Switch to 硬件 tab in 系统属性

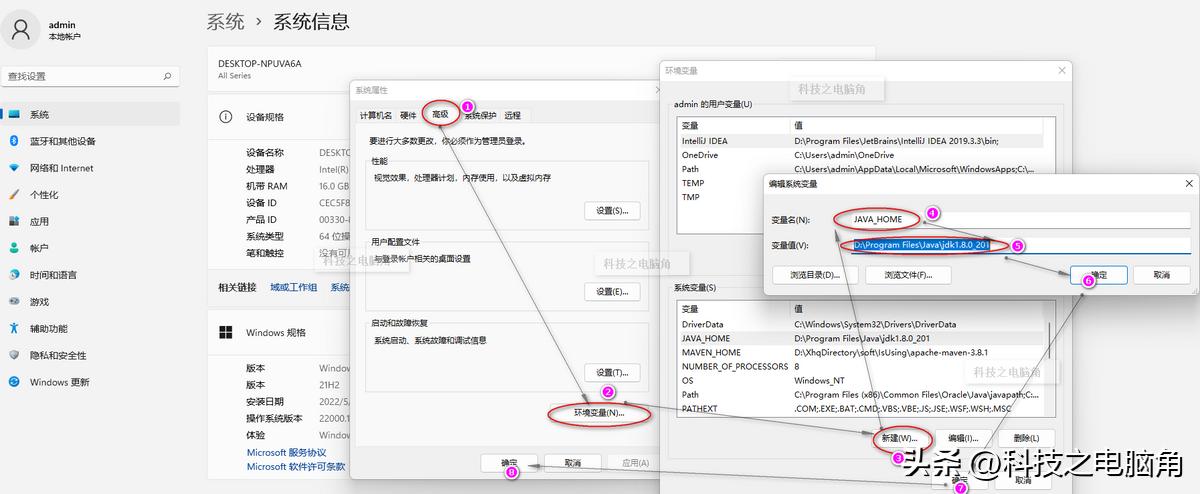click(408, 115)
